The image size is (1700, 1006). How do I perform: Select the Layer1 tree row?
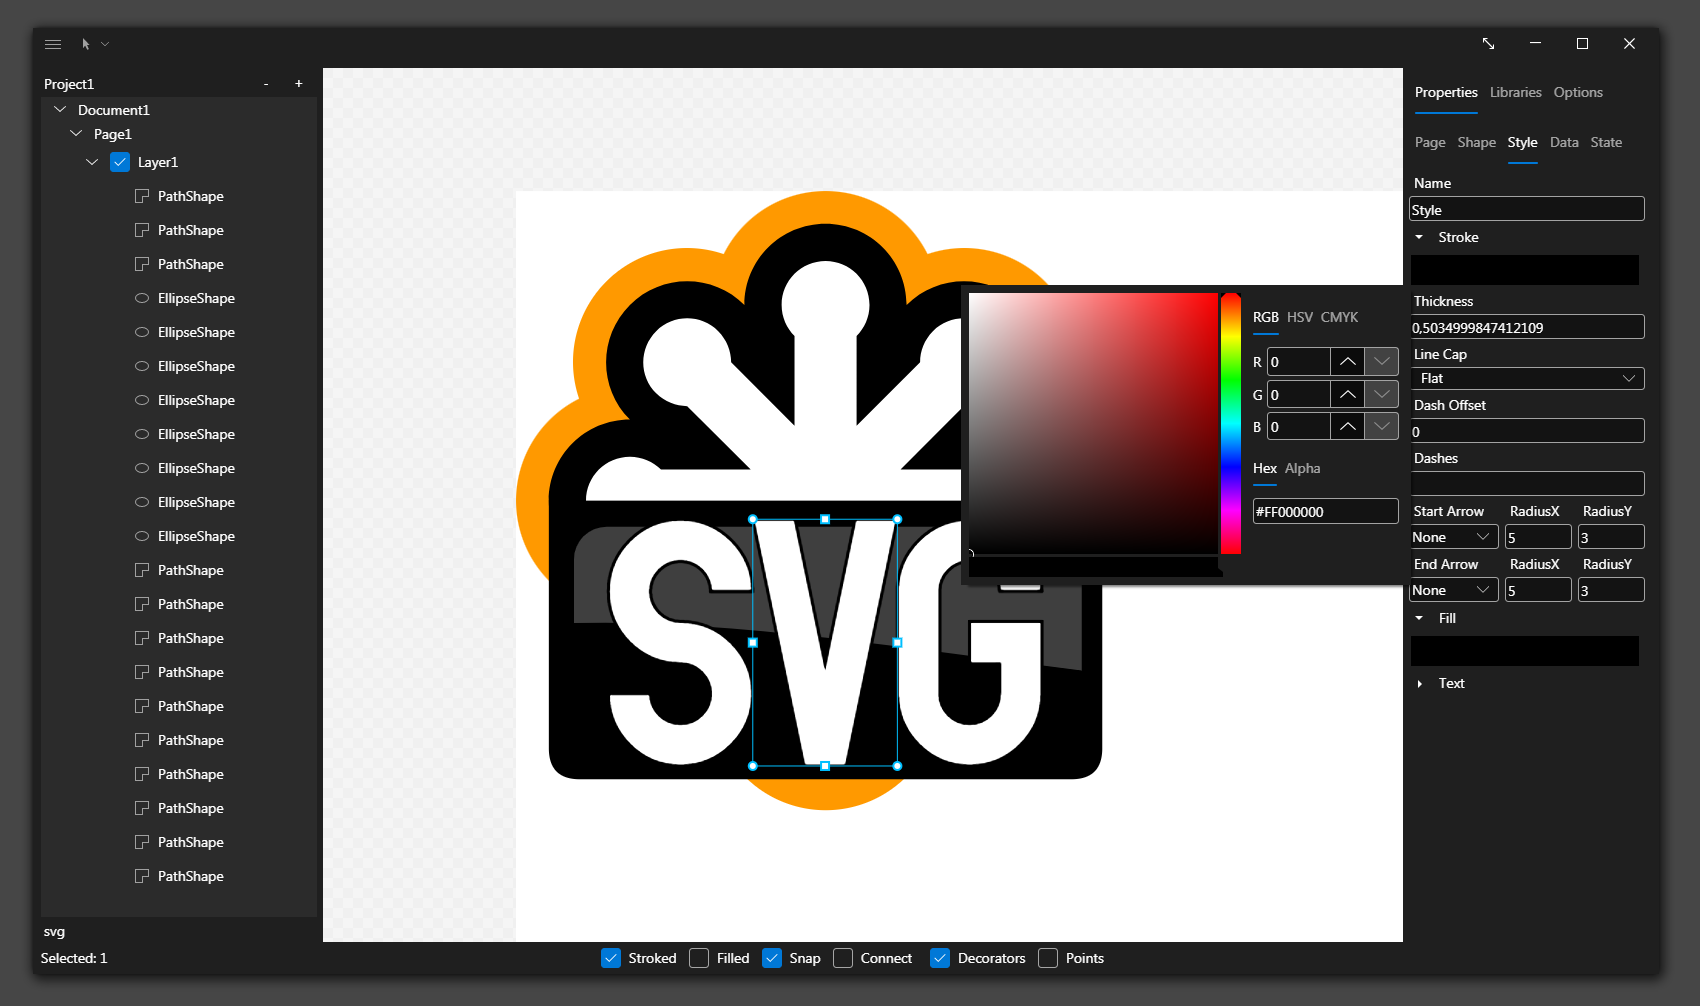[x=179, y=162]
